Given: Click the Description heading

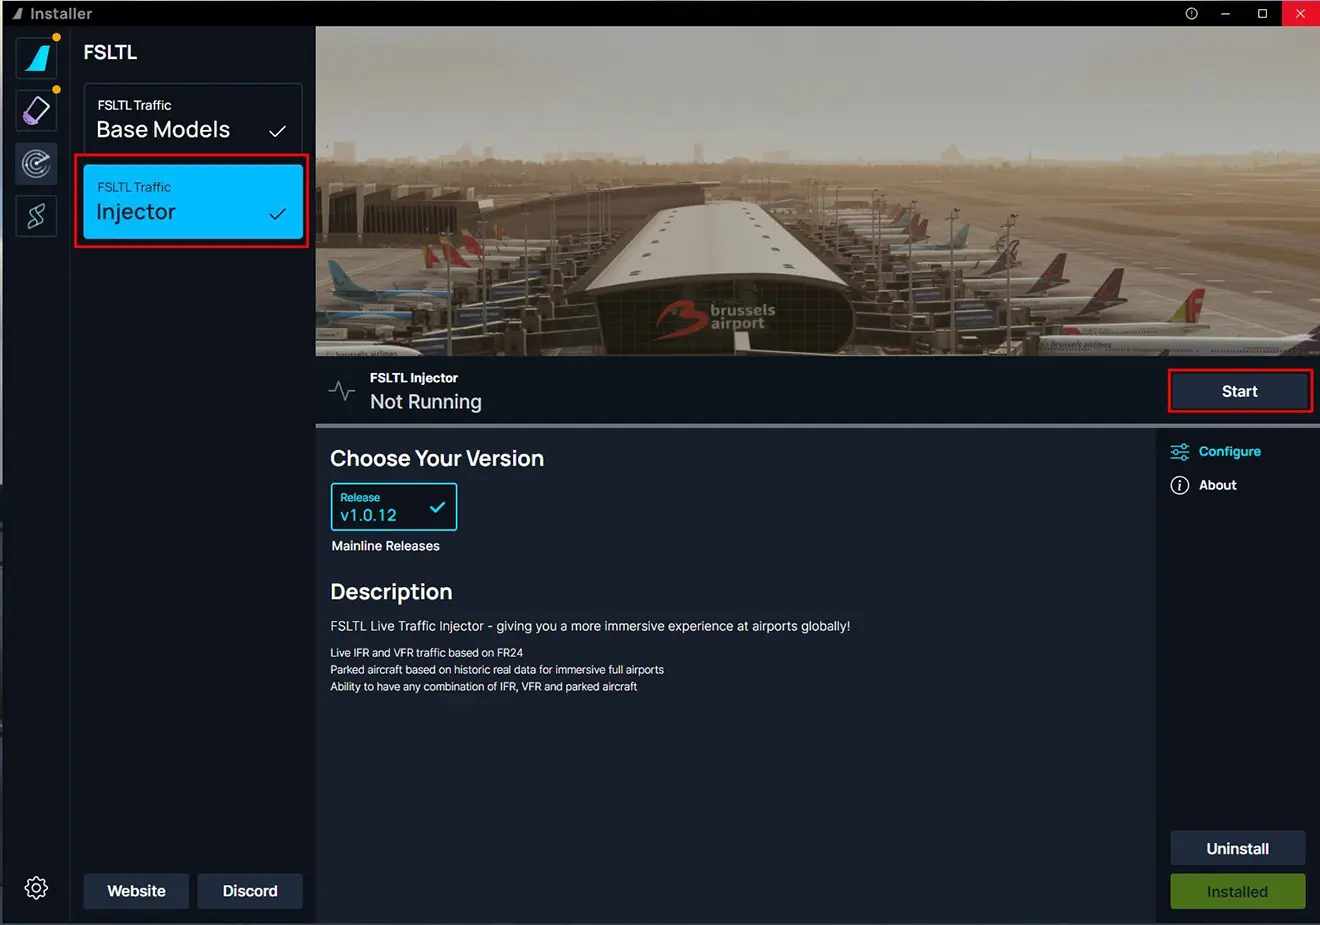Looking at the screenshot, I should [391, 592].
